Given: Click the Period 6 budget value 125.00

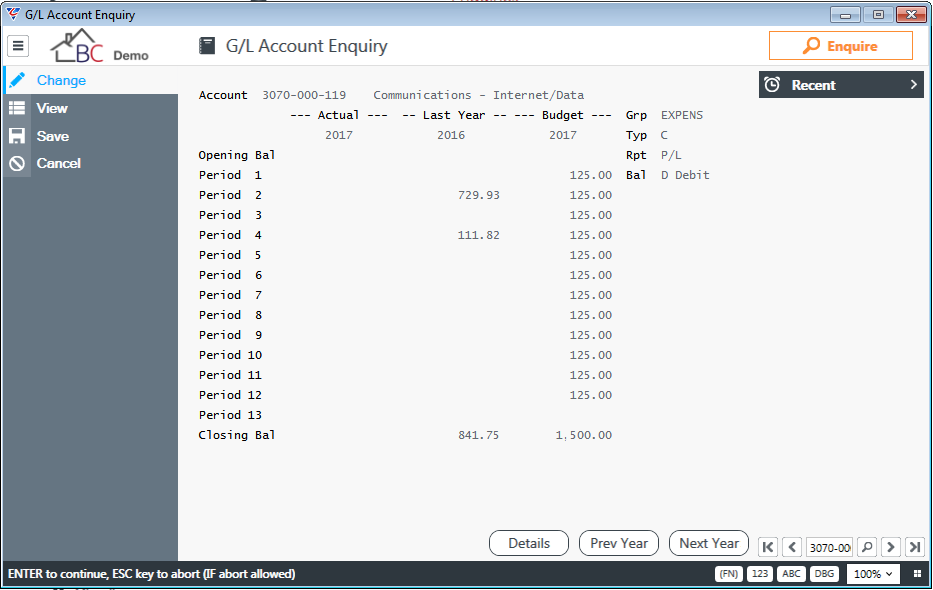Looking at the screenshot, I should 590,275.
